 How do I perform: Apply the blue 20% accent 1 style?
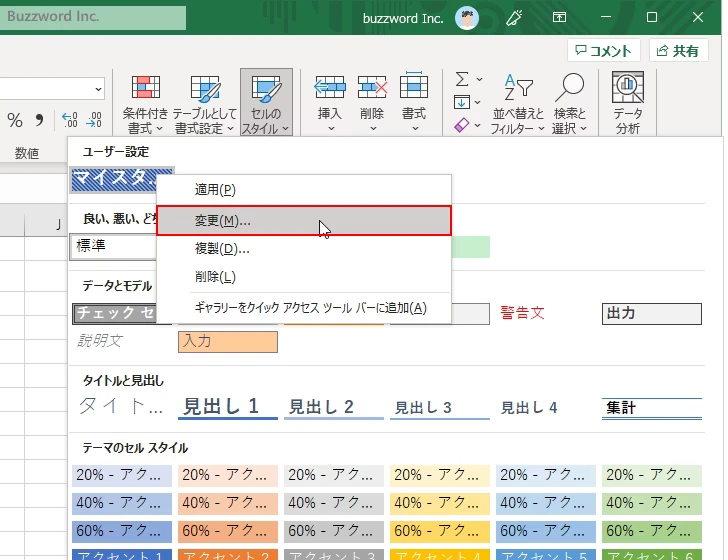[x=122, y=475]
